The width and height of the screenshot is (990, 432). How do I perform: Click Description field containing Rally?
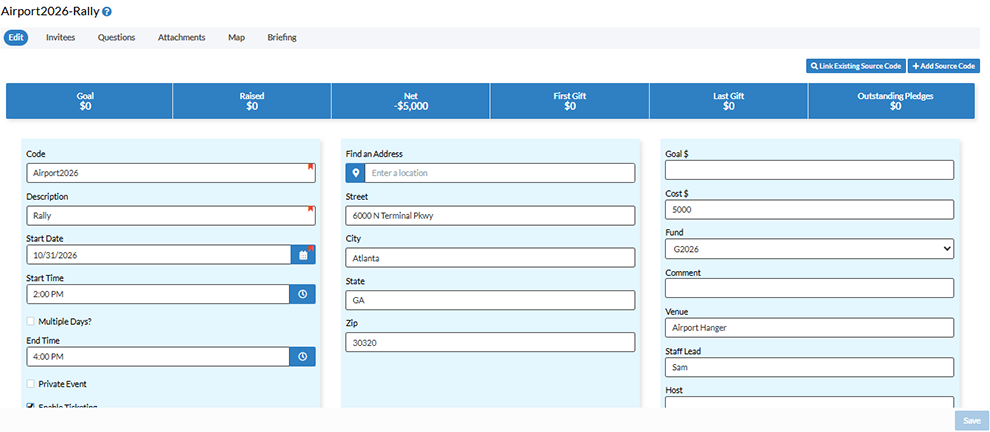point(170,215)
